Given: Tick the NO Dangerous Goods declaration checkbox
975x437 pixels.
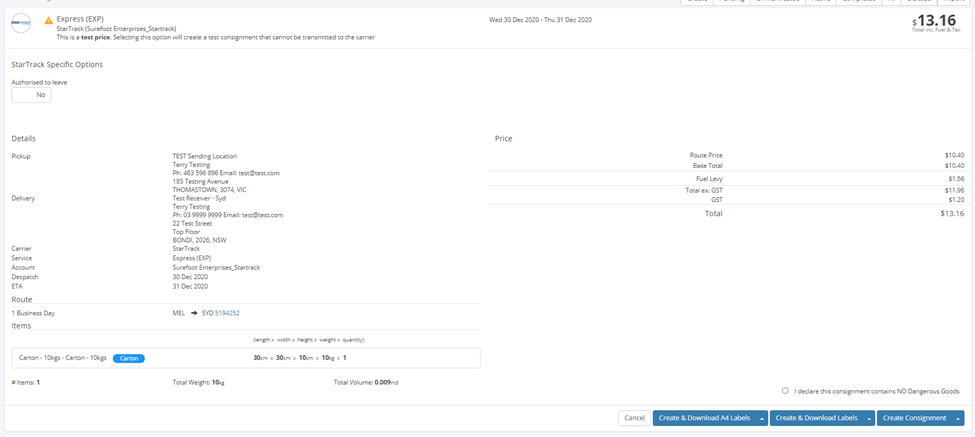Looking at the screenshot, I should click(x=785, y=391).
